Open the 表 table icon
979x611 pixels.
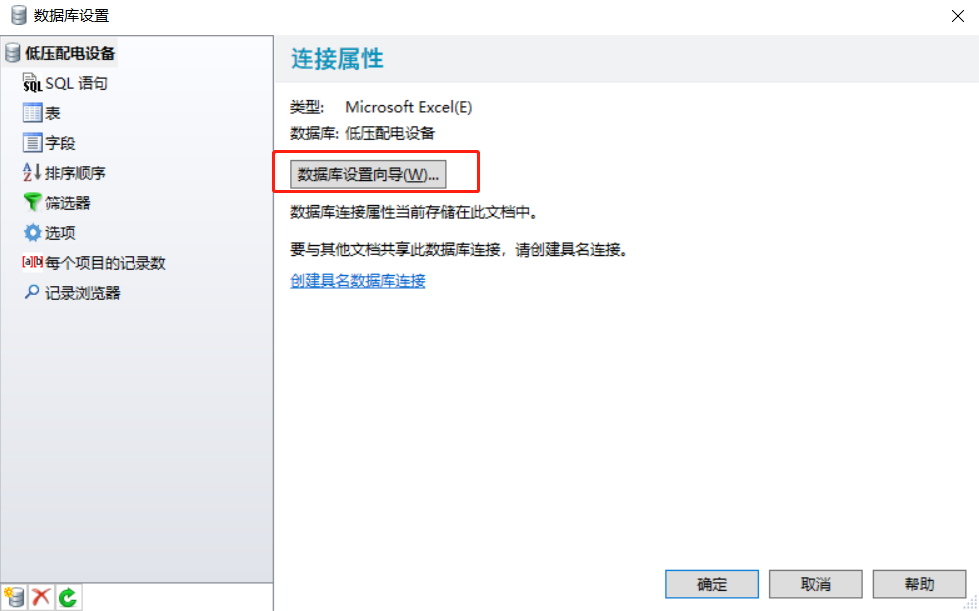32,113
